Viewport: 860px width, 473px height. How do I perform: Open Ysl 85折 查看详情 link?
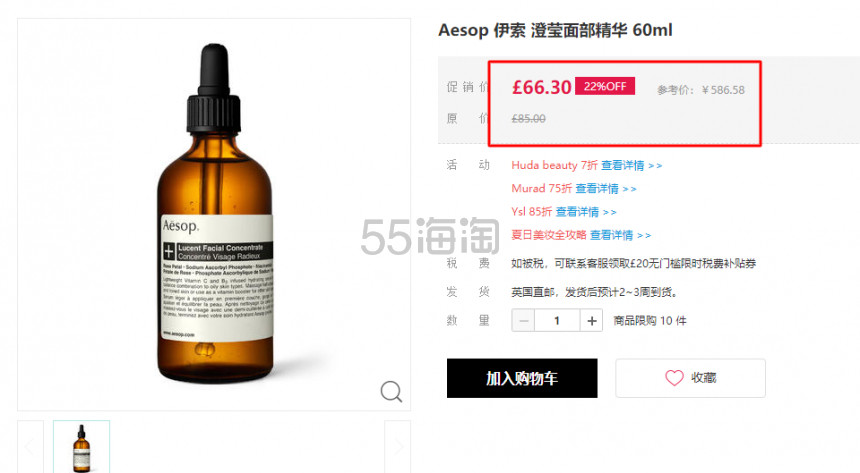pyautogui.click(x=586, y=212)
